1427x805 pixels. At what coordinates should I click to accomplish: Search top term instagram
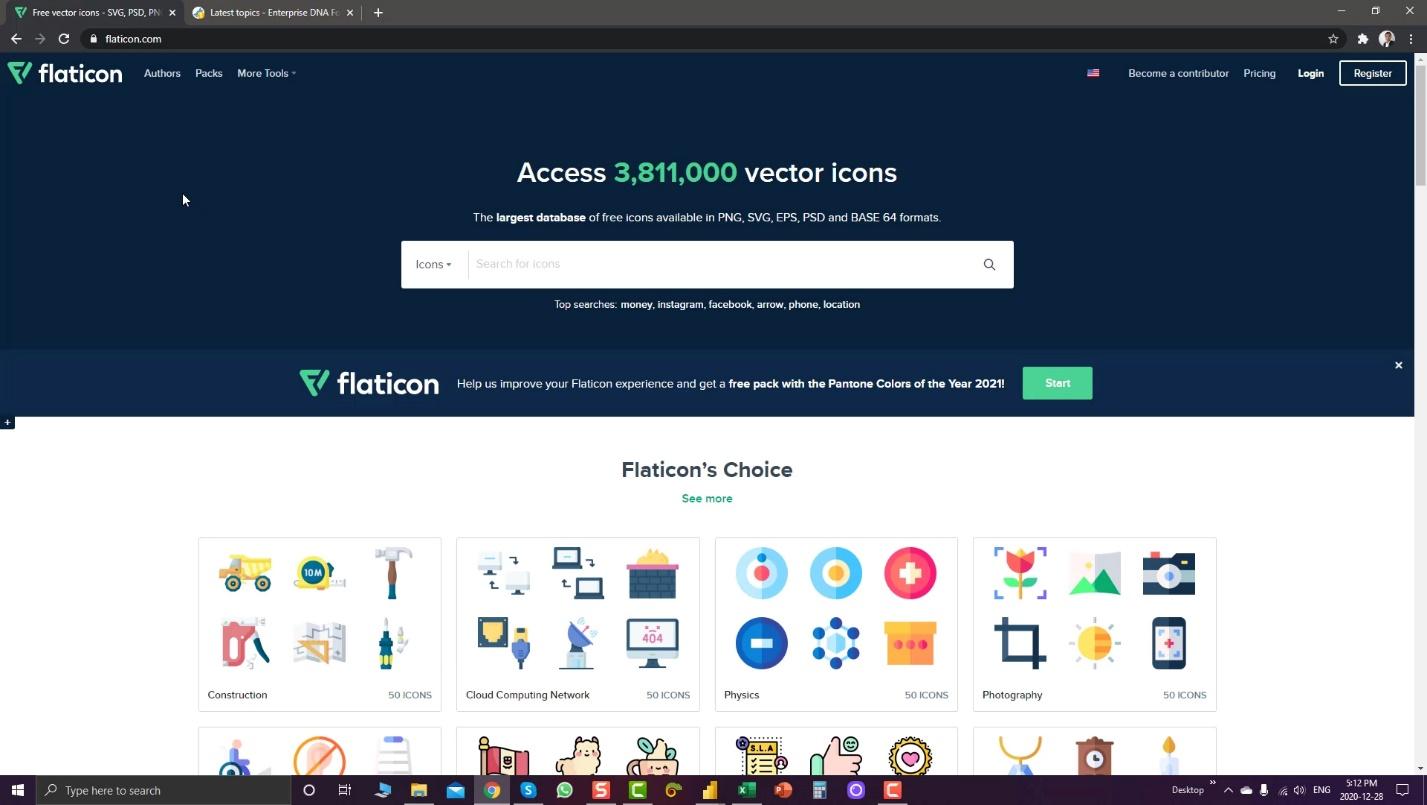[680, 304]
